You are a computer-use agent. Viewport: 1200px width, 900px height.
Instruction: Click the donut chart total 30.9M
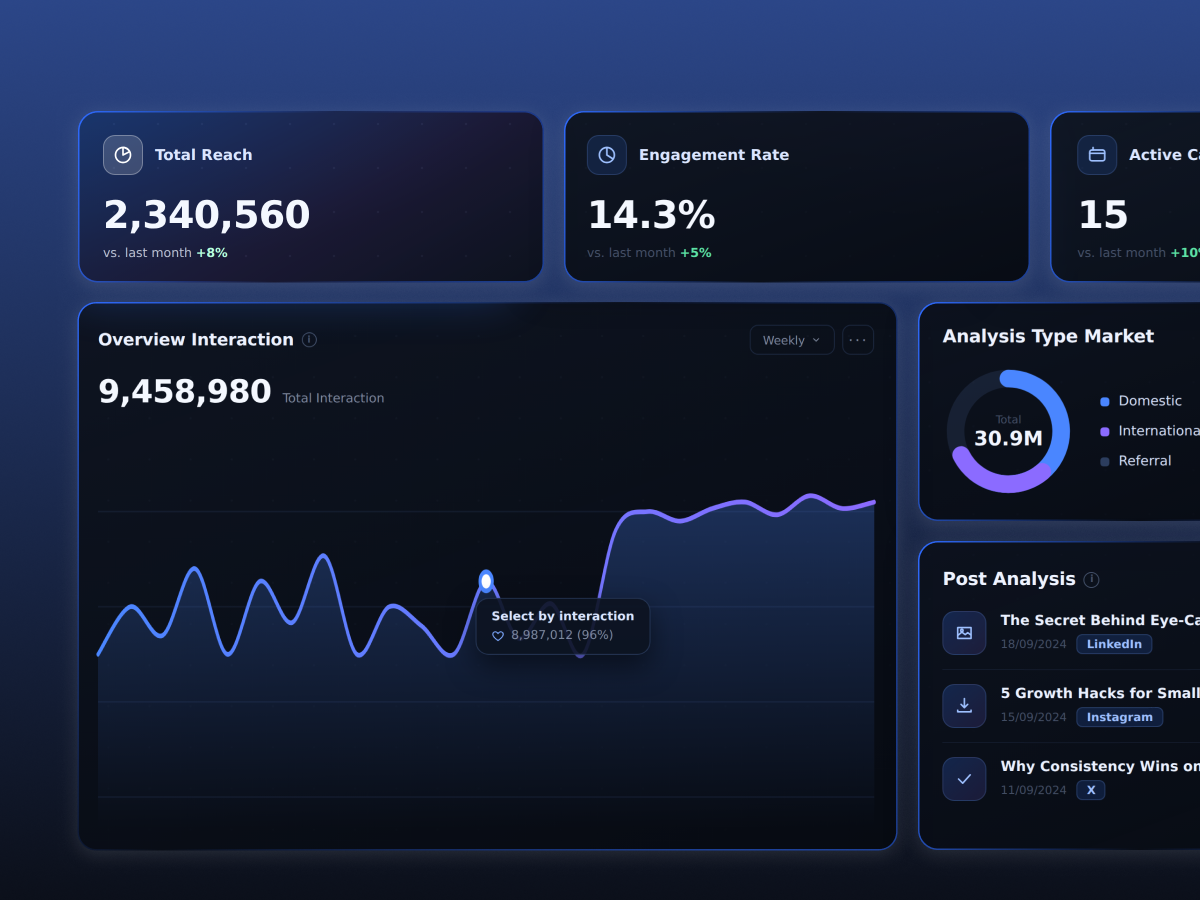click(x=1008, y=438)
